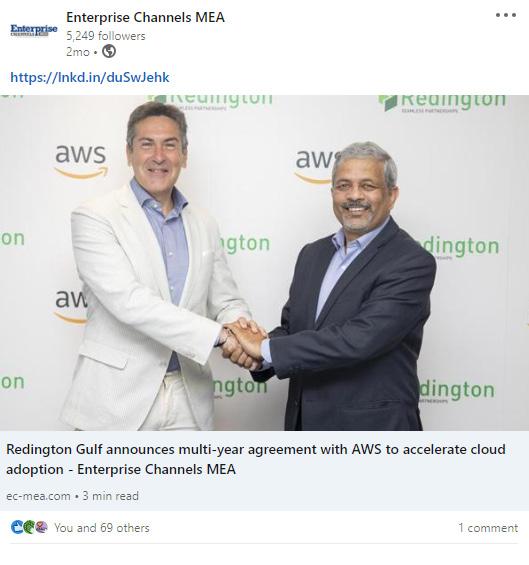The image size is (529, 565).
Task: Open the Redington Gulf AWS article headline
Action: pyautogui.click(x=256, y=459)
